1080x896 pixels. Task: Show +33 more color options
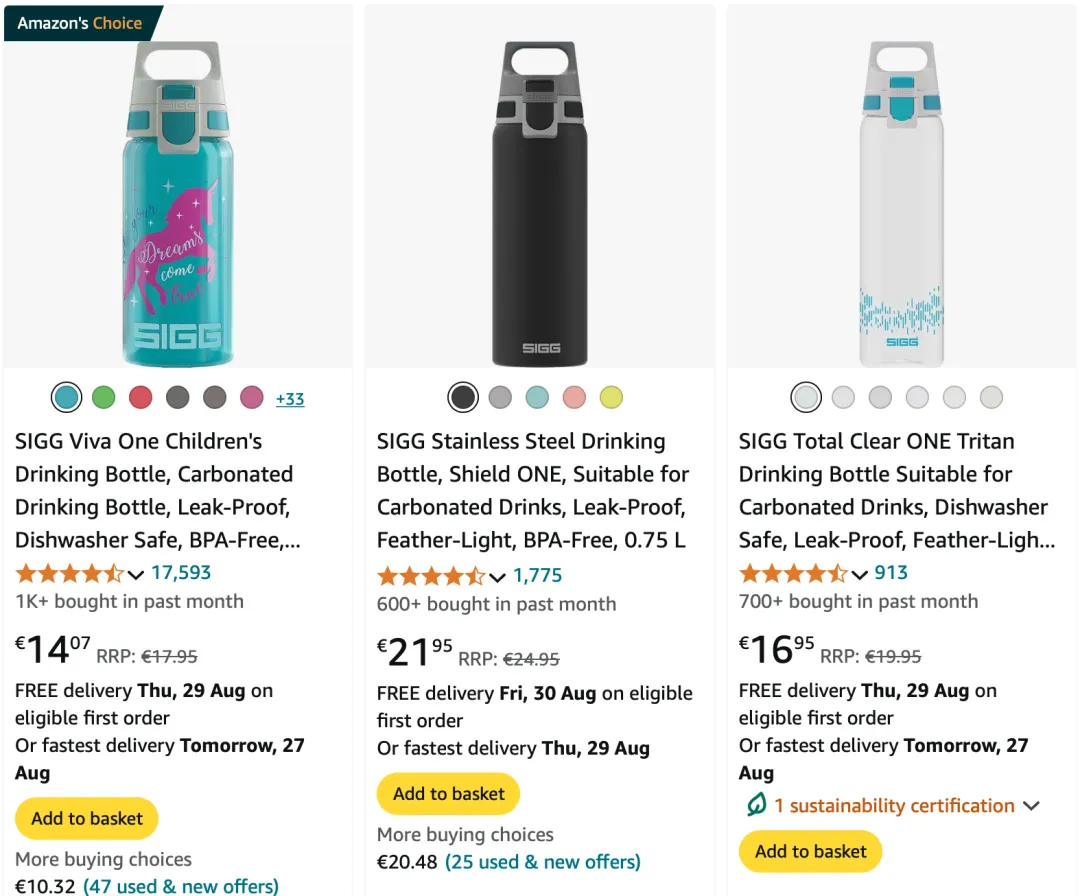(290, 399)
